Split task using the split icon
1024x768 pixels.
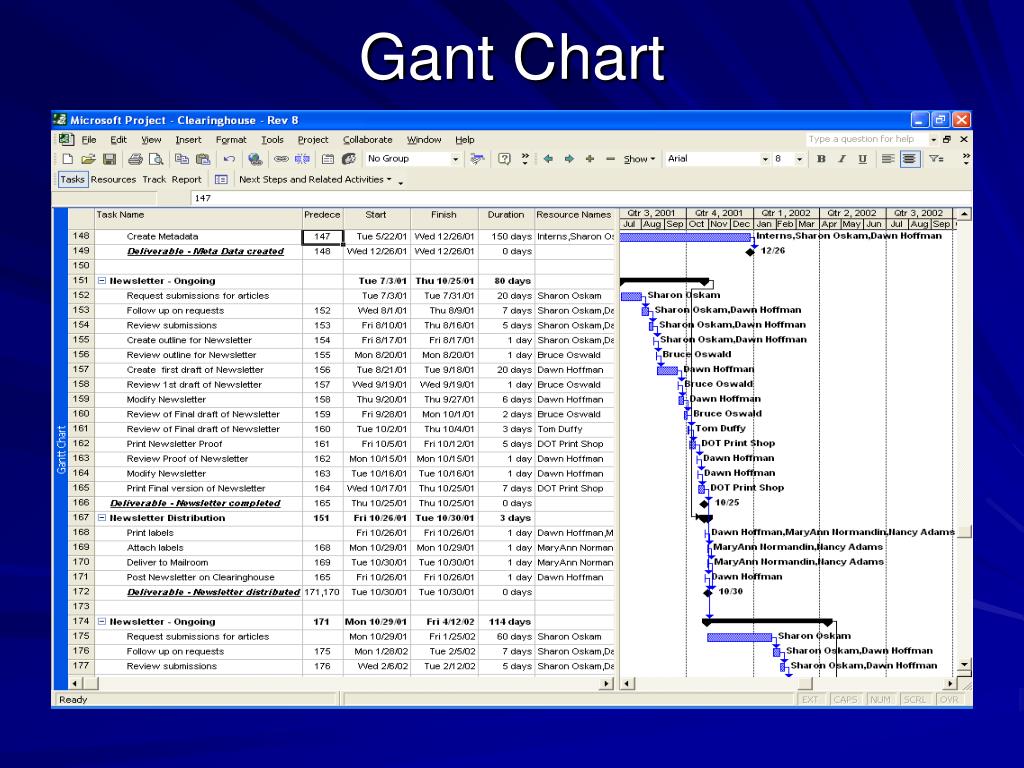pos(302,159)
